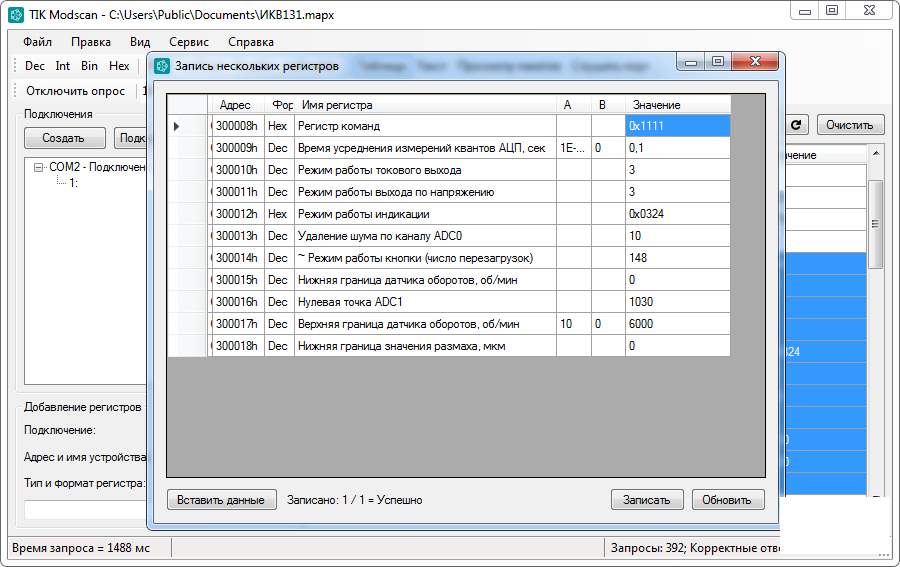The height and width of the screenshot is (567, 900).
Task: Click address cell 300012h
Action: click(238, 214)
